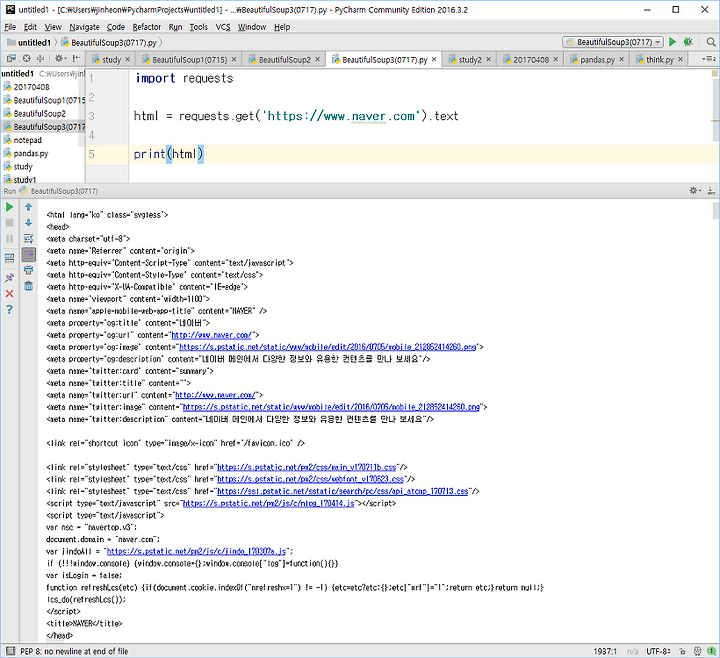This screenshot has height=658, width=720.
Task: Open nlog_170414.js script link
Action: 268,503
